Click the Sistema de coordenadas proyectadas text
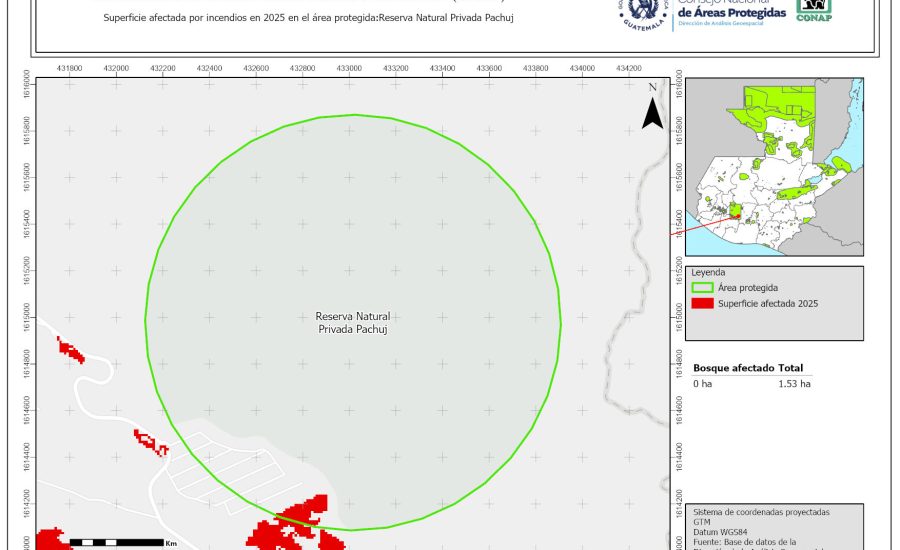This screenshot has width=900, height=550. click(761, 511)
